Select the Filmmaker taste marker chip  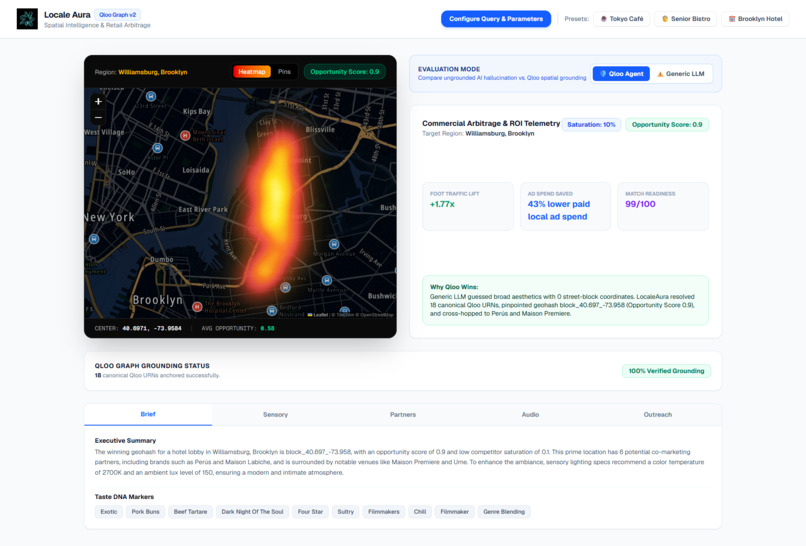coord(454,512)
